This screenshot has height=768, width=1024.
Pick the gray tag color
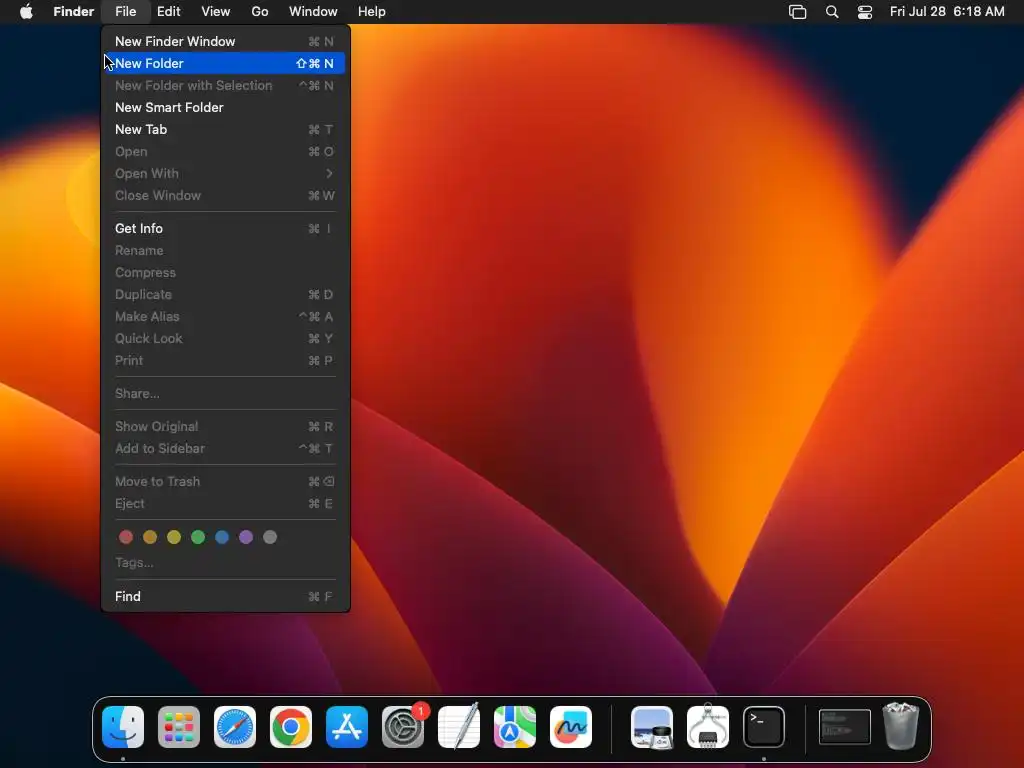point(270,537)
